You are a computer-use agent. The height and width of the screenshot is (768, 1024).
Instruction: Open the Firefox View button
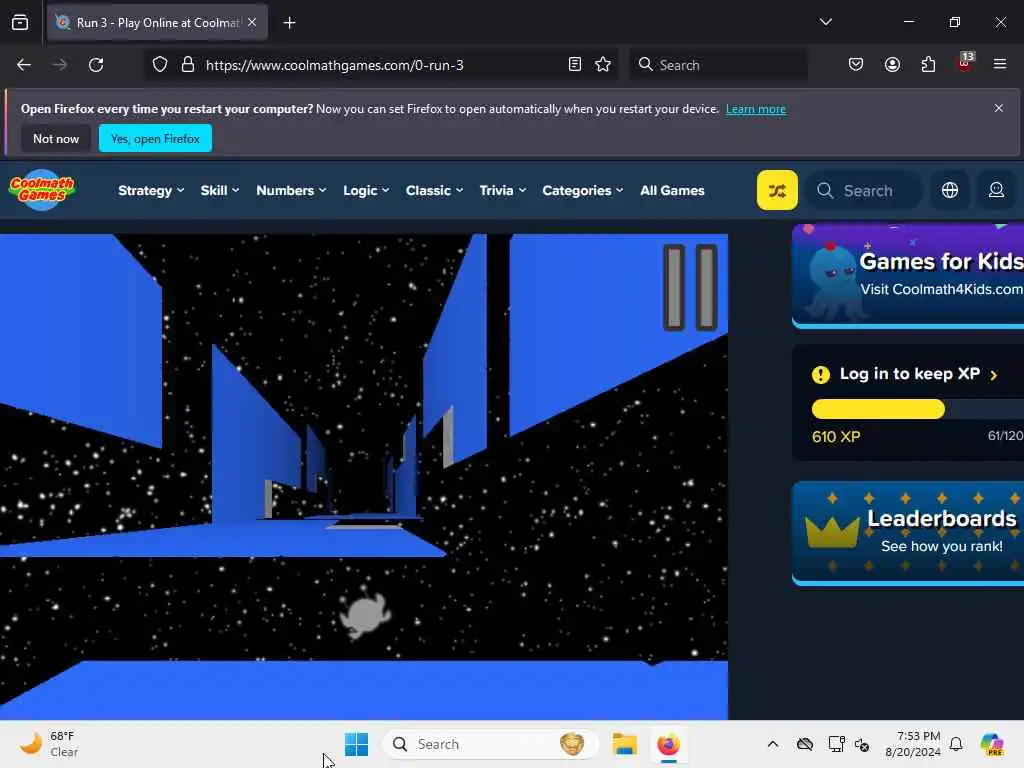click(20, 23)
